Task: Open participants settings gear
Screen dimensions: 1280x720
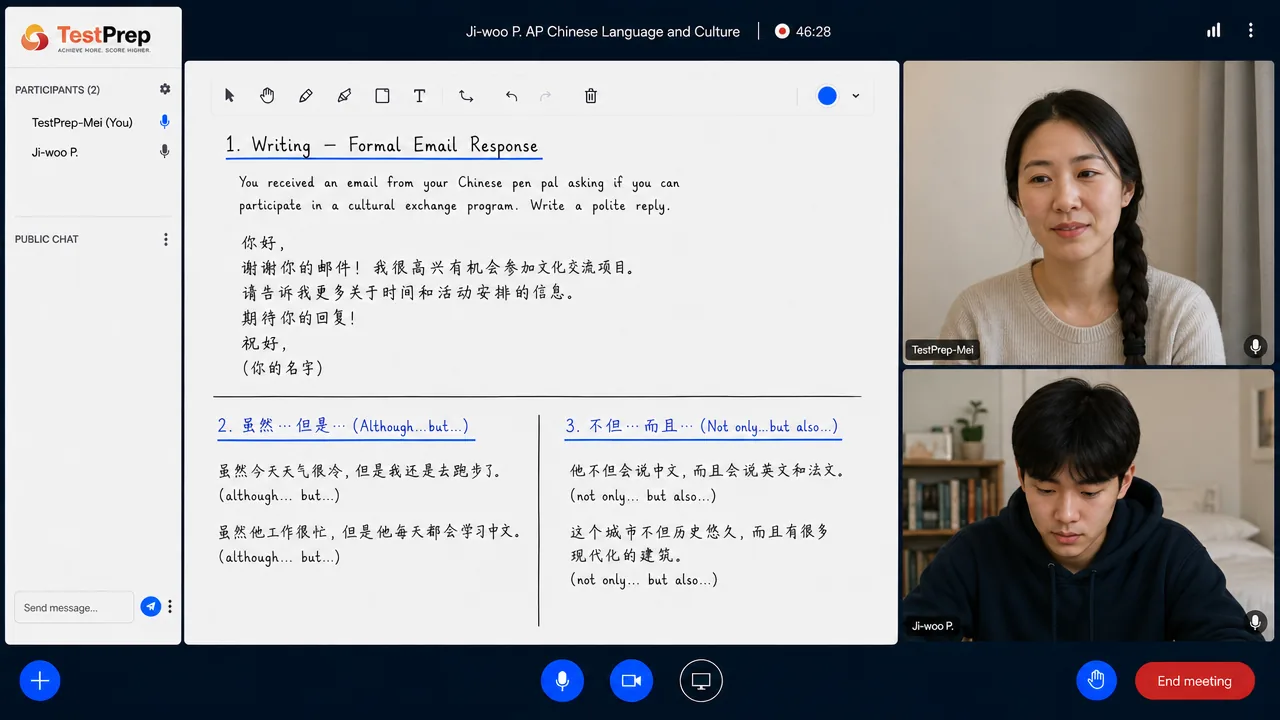Action: [165, 89]
